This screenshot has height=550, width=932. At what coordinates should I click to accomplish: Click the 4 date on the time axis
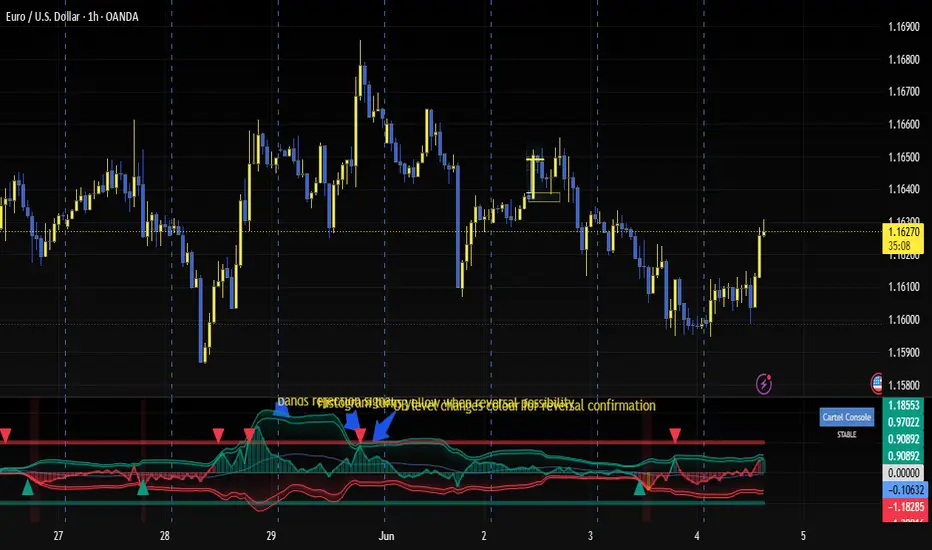[x=697, y=536]
